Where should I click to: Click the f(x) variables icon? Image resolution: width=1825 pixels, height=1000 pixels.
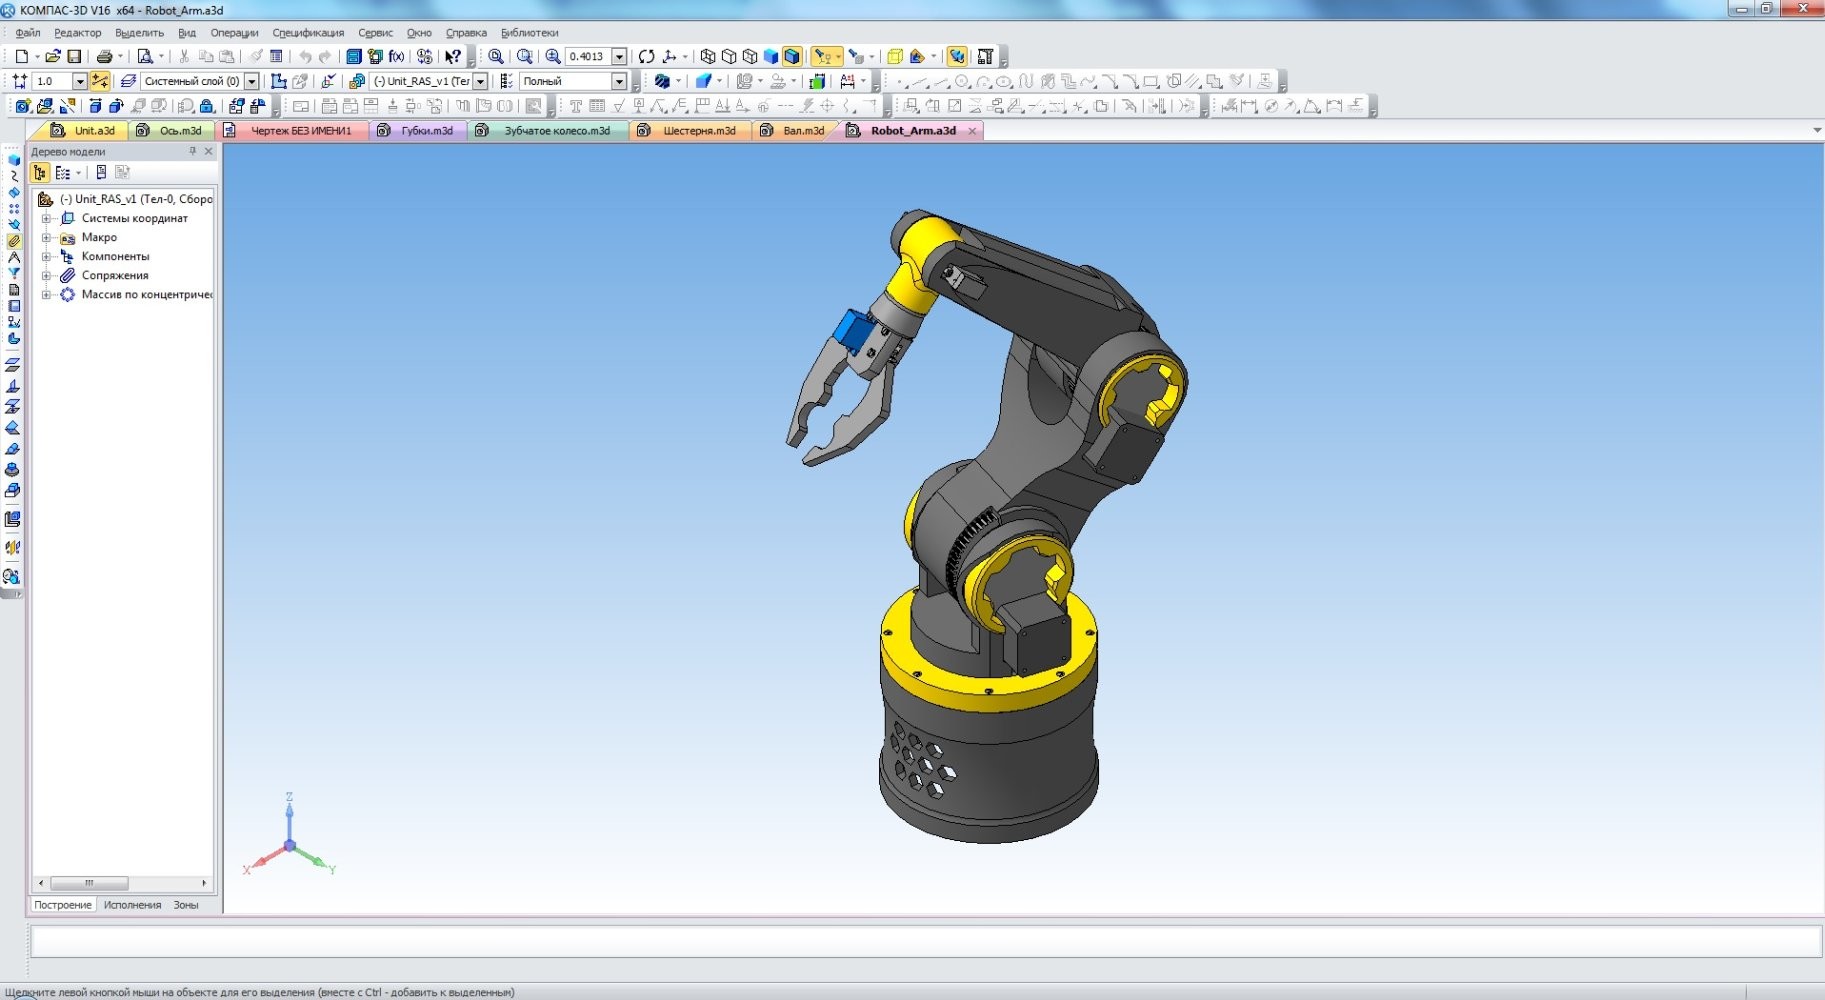pyautogui.click(x=397, y=57)
